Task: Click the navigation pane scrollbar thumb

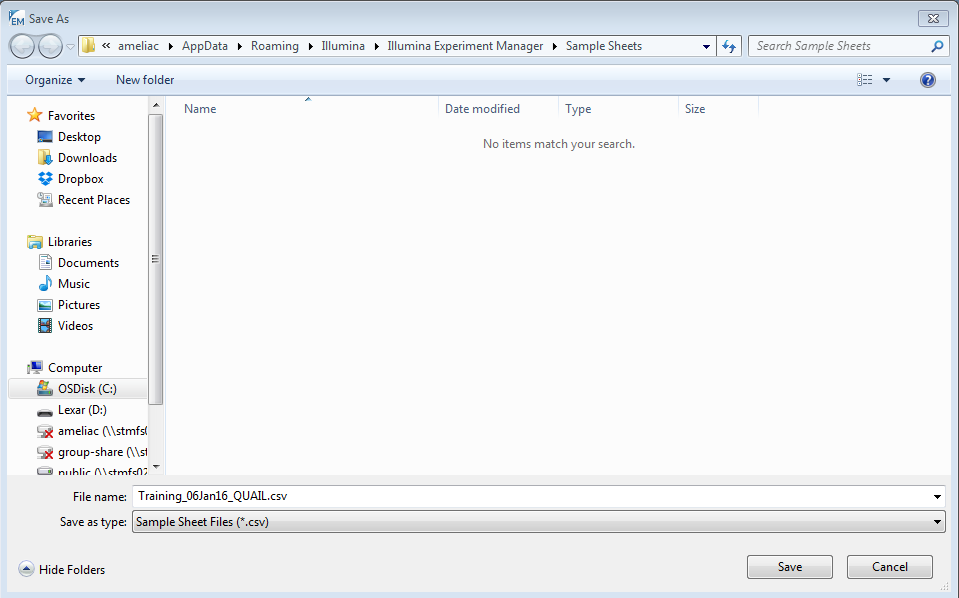Action: (156, 259)
